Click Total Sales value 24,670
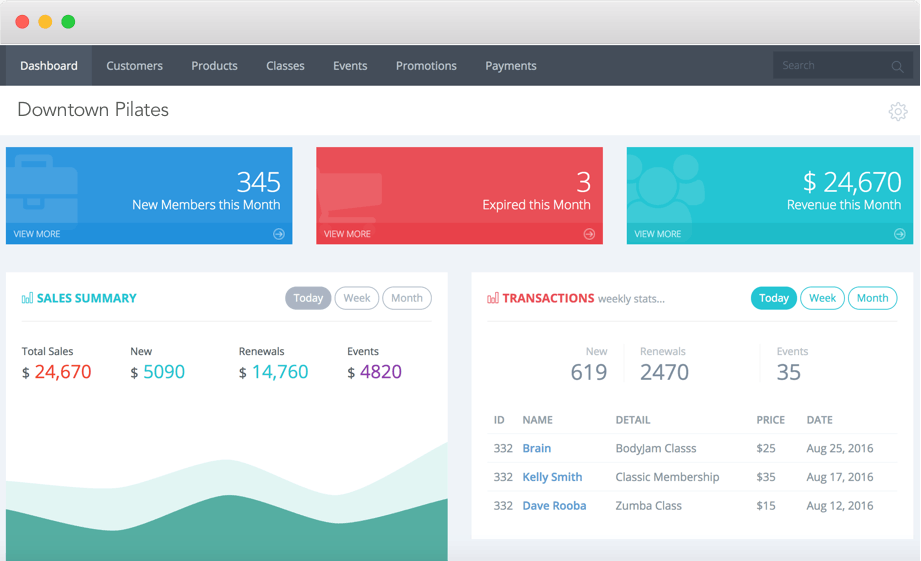The height and width of the screenshot is (561, 921). click(x=63, y=372)
